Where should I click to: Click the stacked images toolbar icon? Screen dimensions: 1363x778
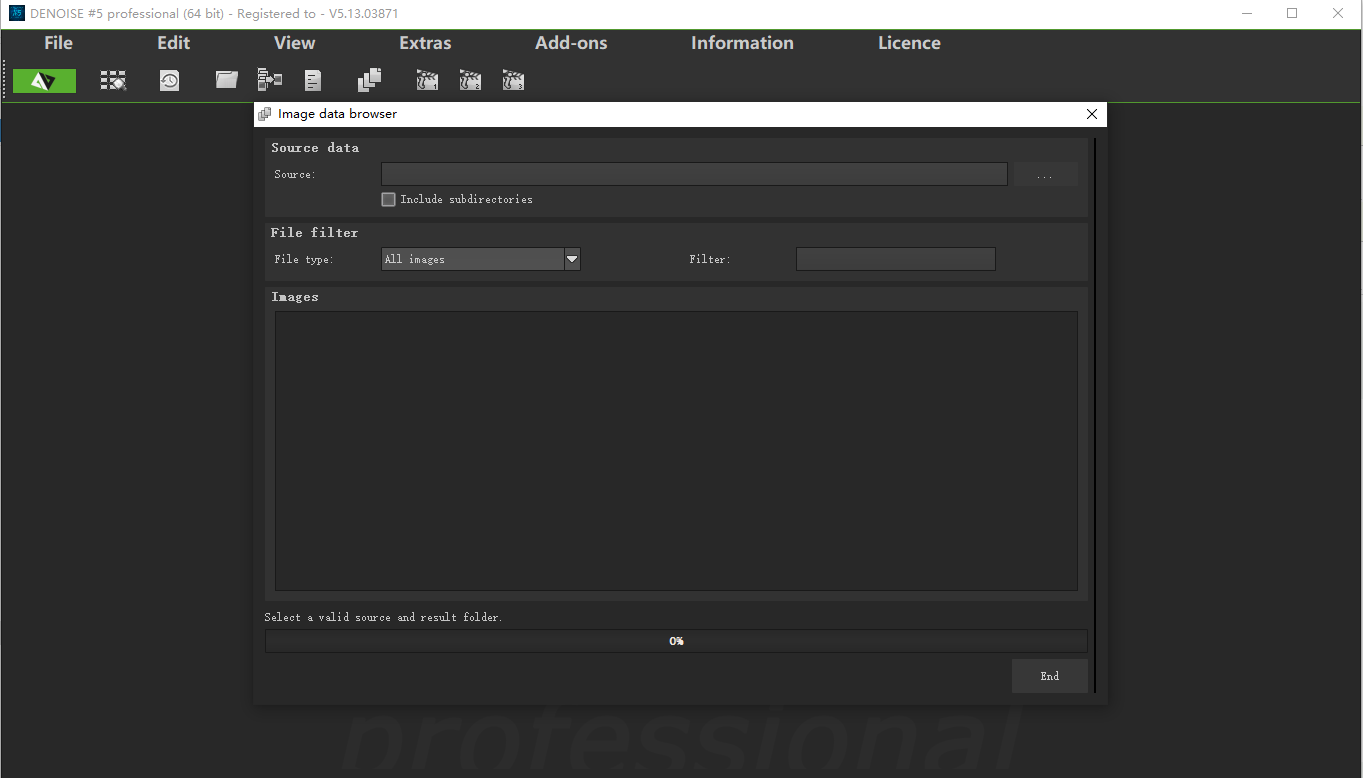click(368, 80)
